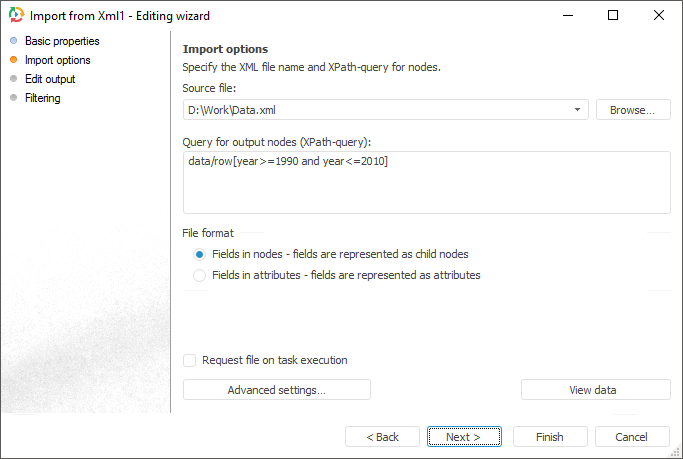The width and height of the screenshot is (683, 459).
Task: Maximize the Editing wizard window
Action: click(613, 16)
